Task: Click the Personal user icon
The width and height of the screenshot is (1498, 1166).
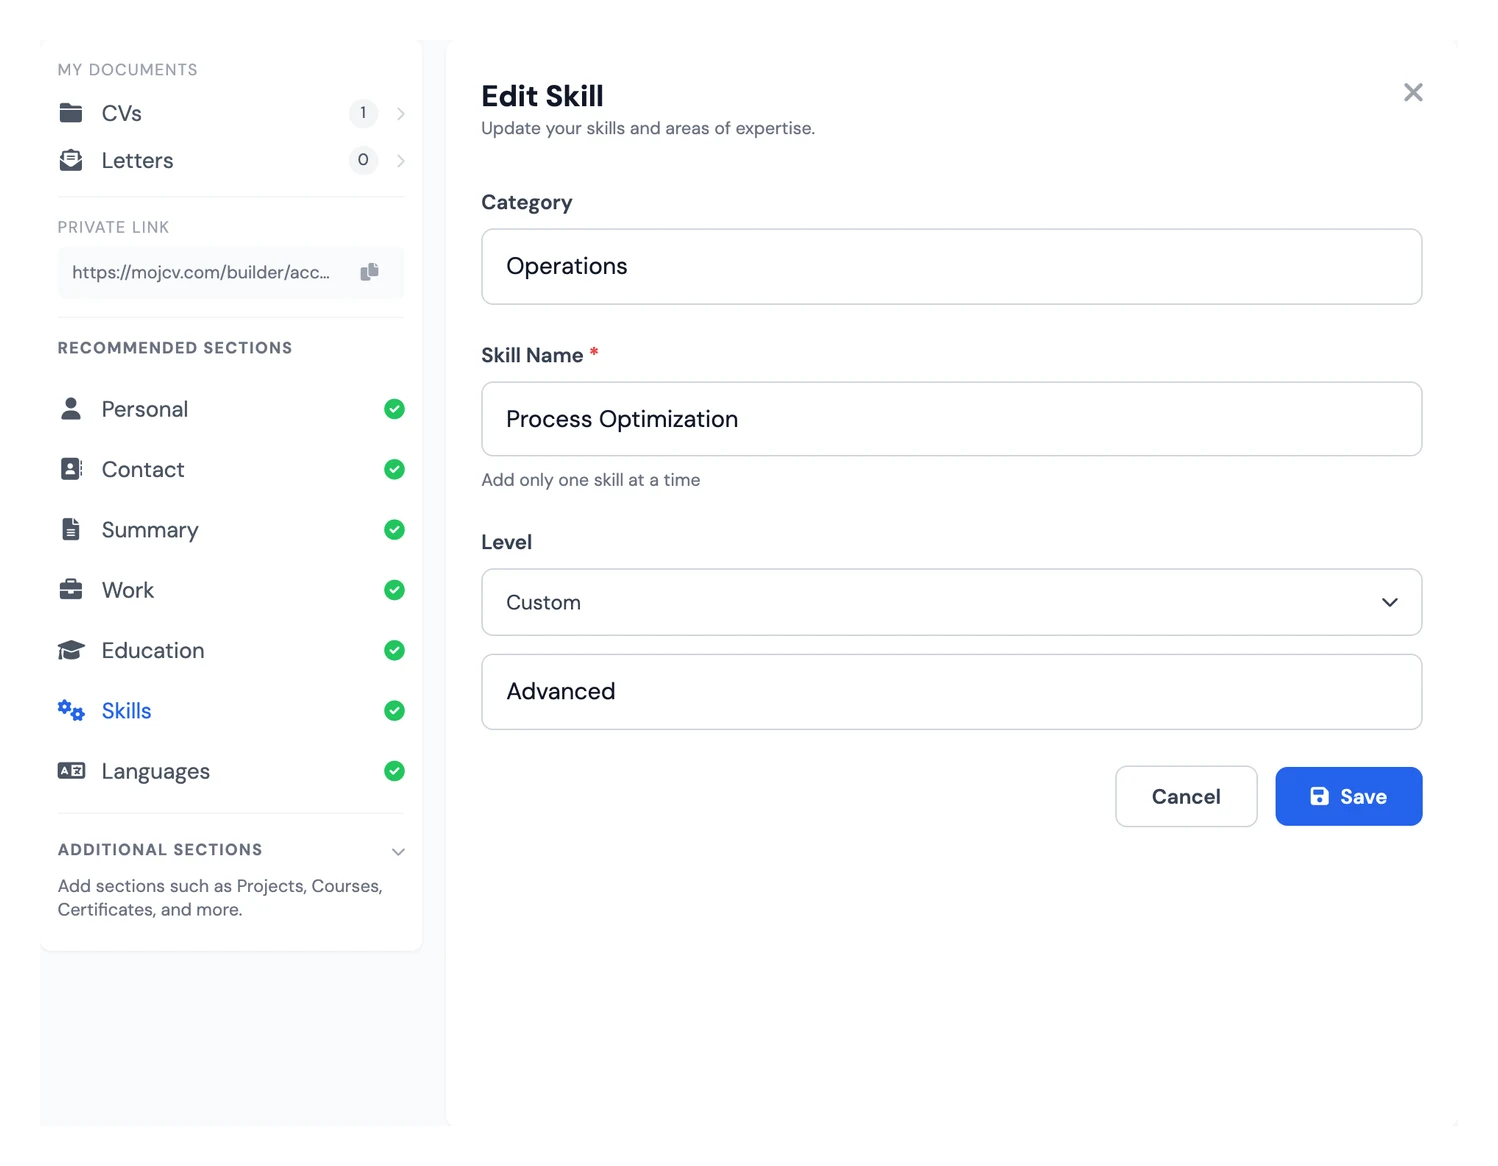Action: click(71, 409)
